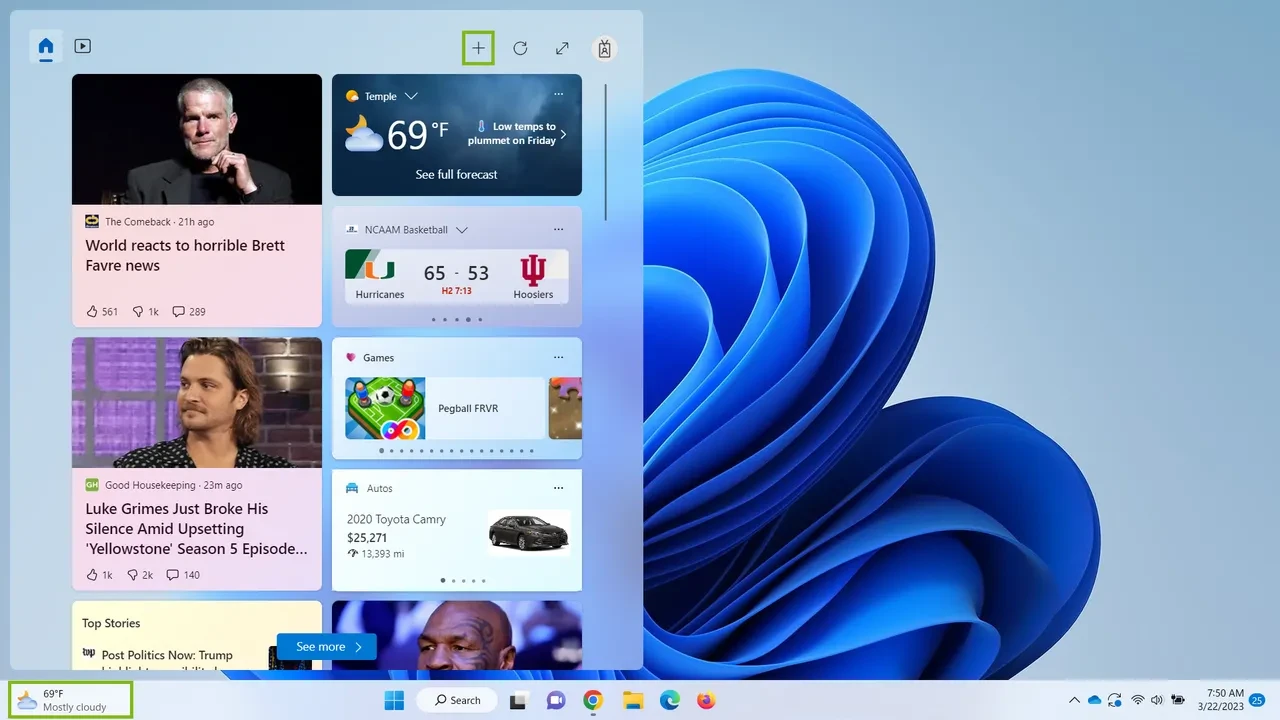Open the widgets profile settings icon
Screen dimensions: 1280x720
pos(604,48)
